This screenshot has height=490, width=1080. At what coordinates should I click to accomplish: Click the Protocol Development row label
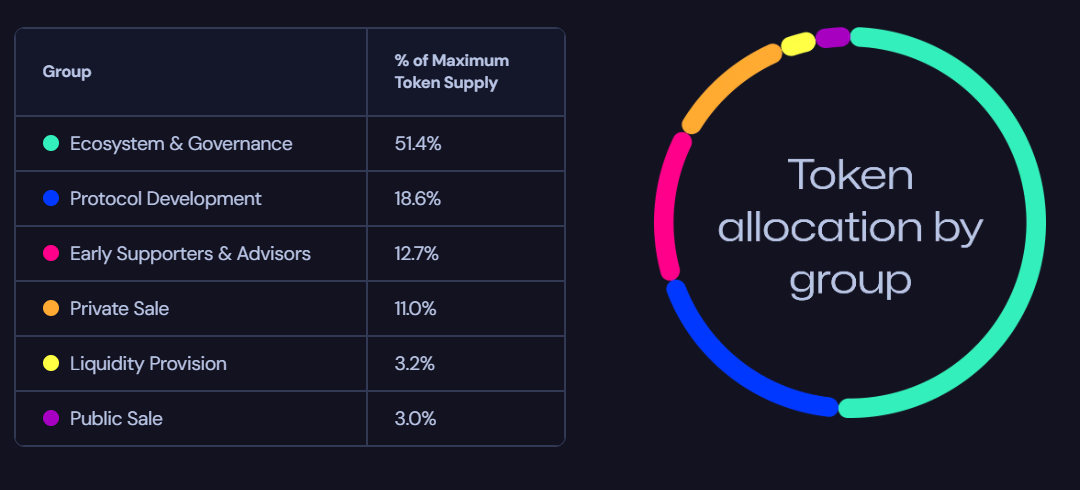(x=166, y=199)
